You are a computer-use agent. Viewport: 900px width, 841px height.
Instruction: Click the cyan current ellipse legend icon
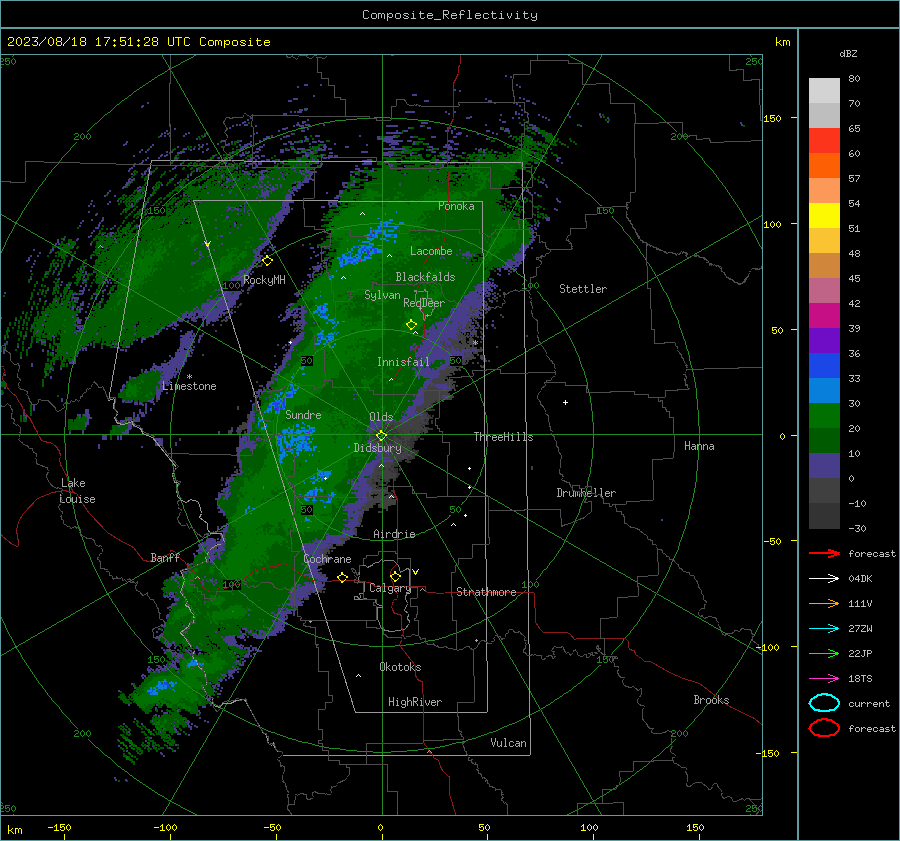pos(824,703)
